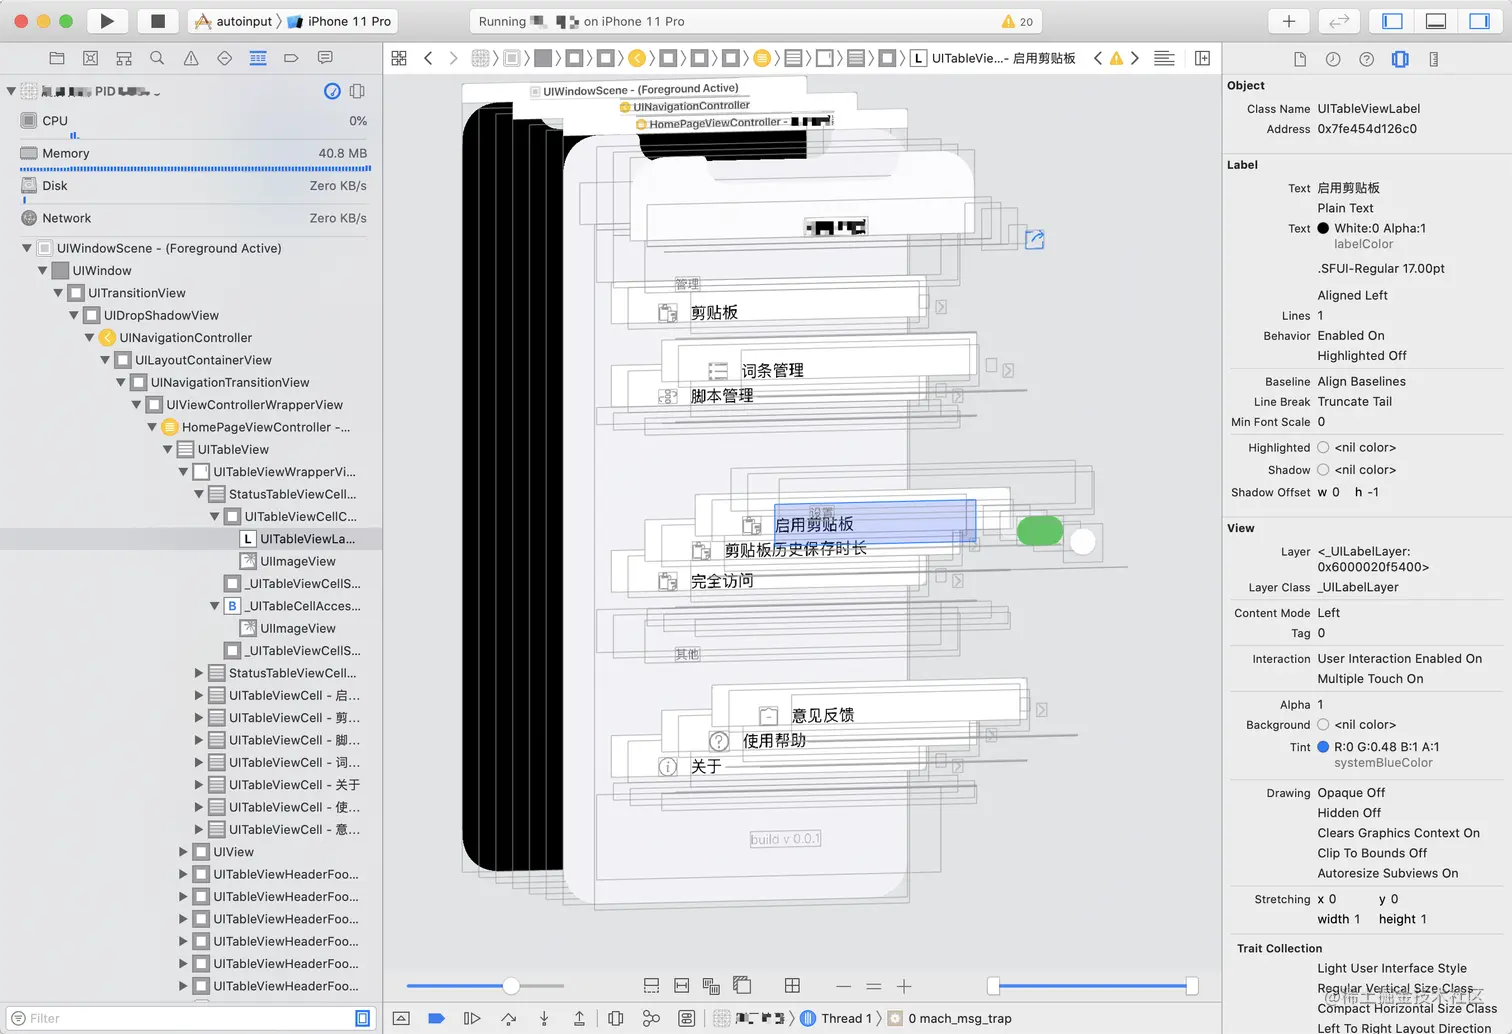Open the Symbol navigator icon
Screen dimensions: 1512x1034
click(124, 58)
